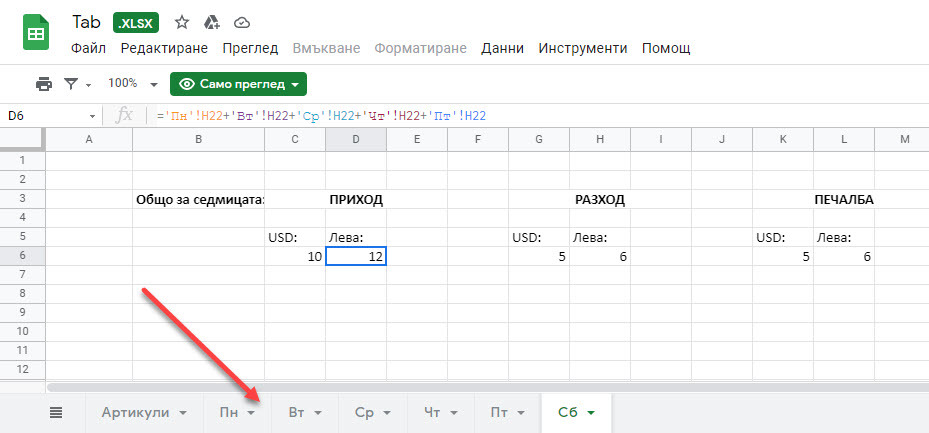929x433 pixels.
Task: Open the Пн sheet tab menu arrow
Action: point(253,412)
